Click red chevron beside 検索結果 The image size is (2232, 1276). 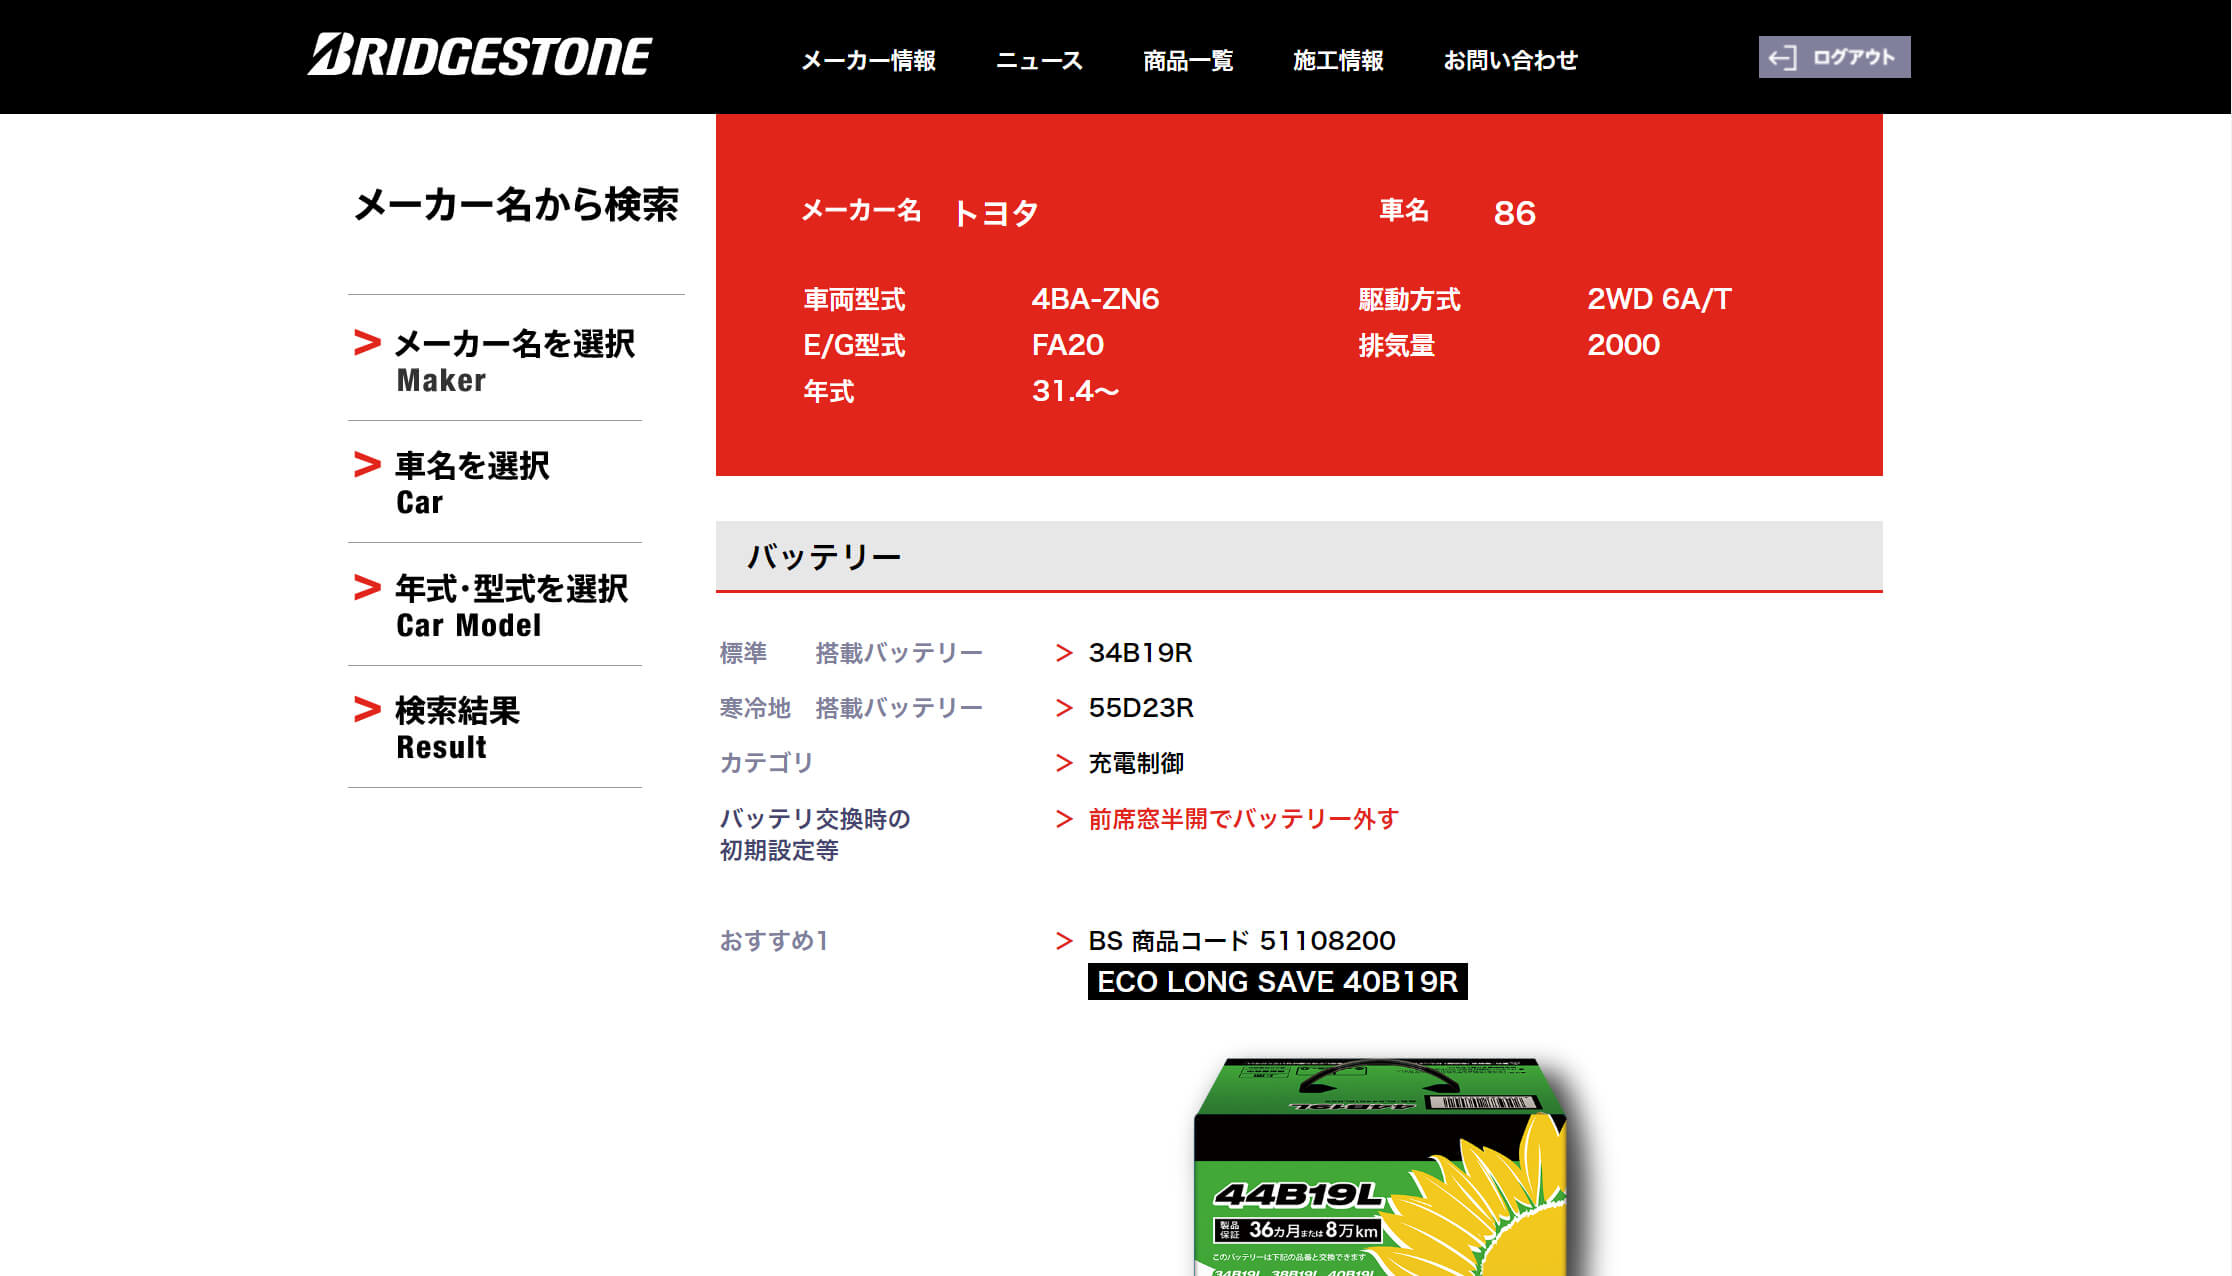point(367,710)
